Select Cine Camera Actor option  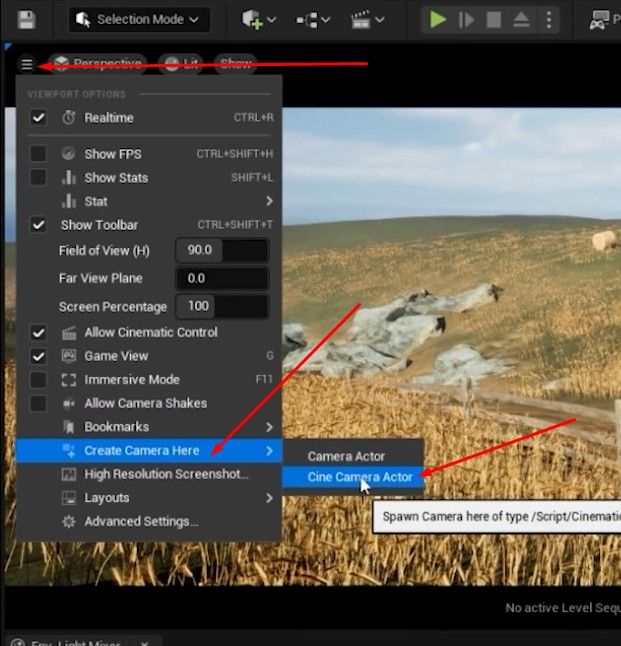353,477
